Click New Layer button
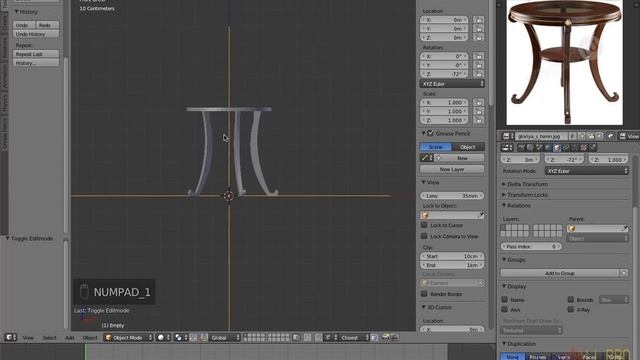 tap(452, 169)
